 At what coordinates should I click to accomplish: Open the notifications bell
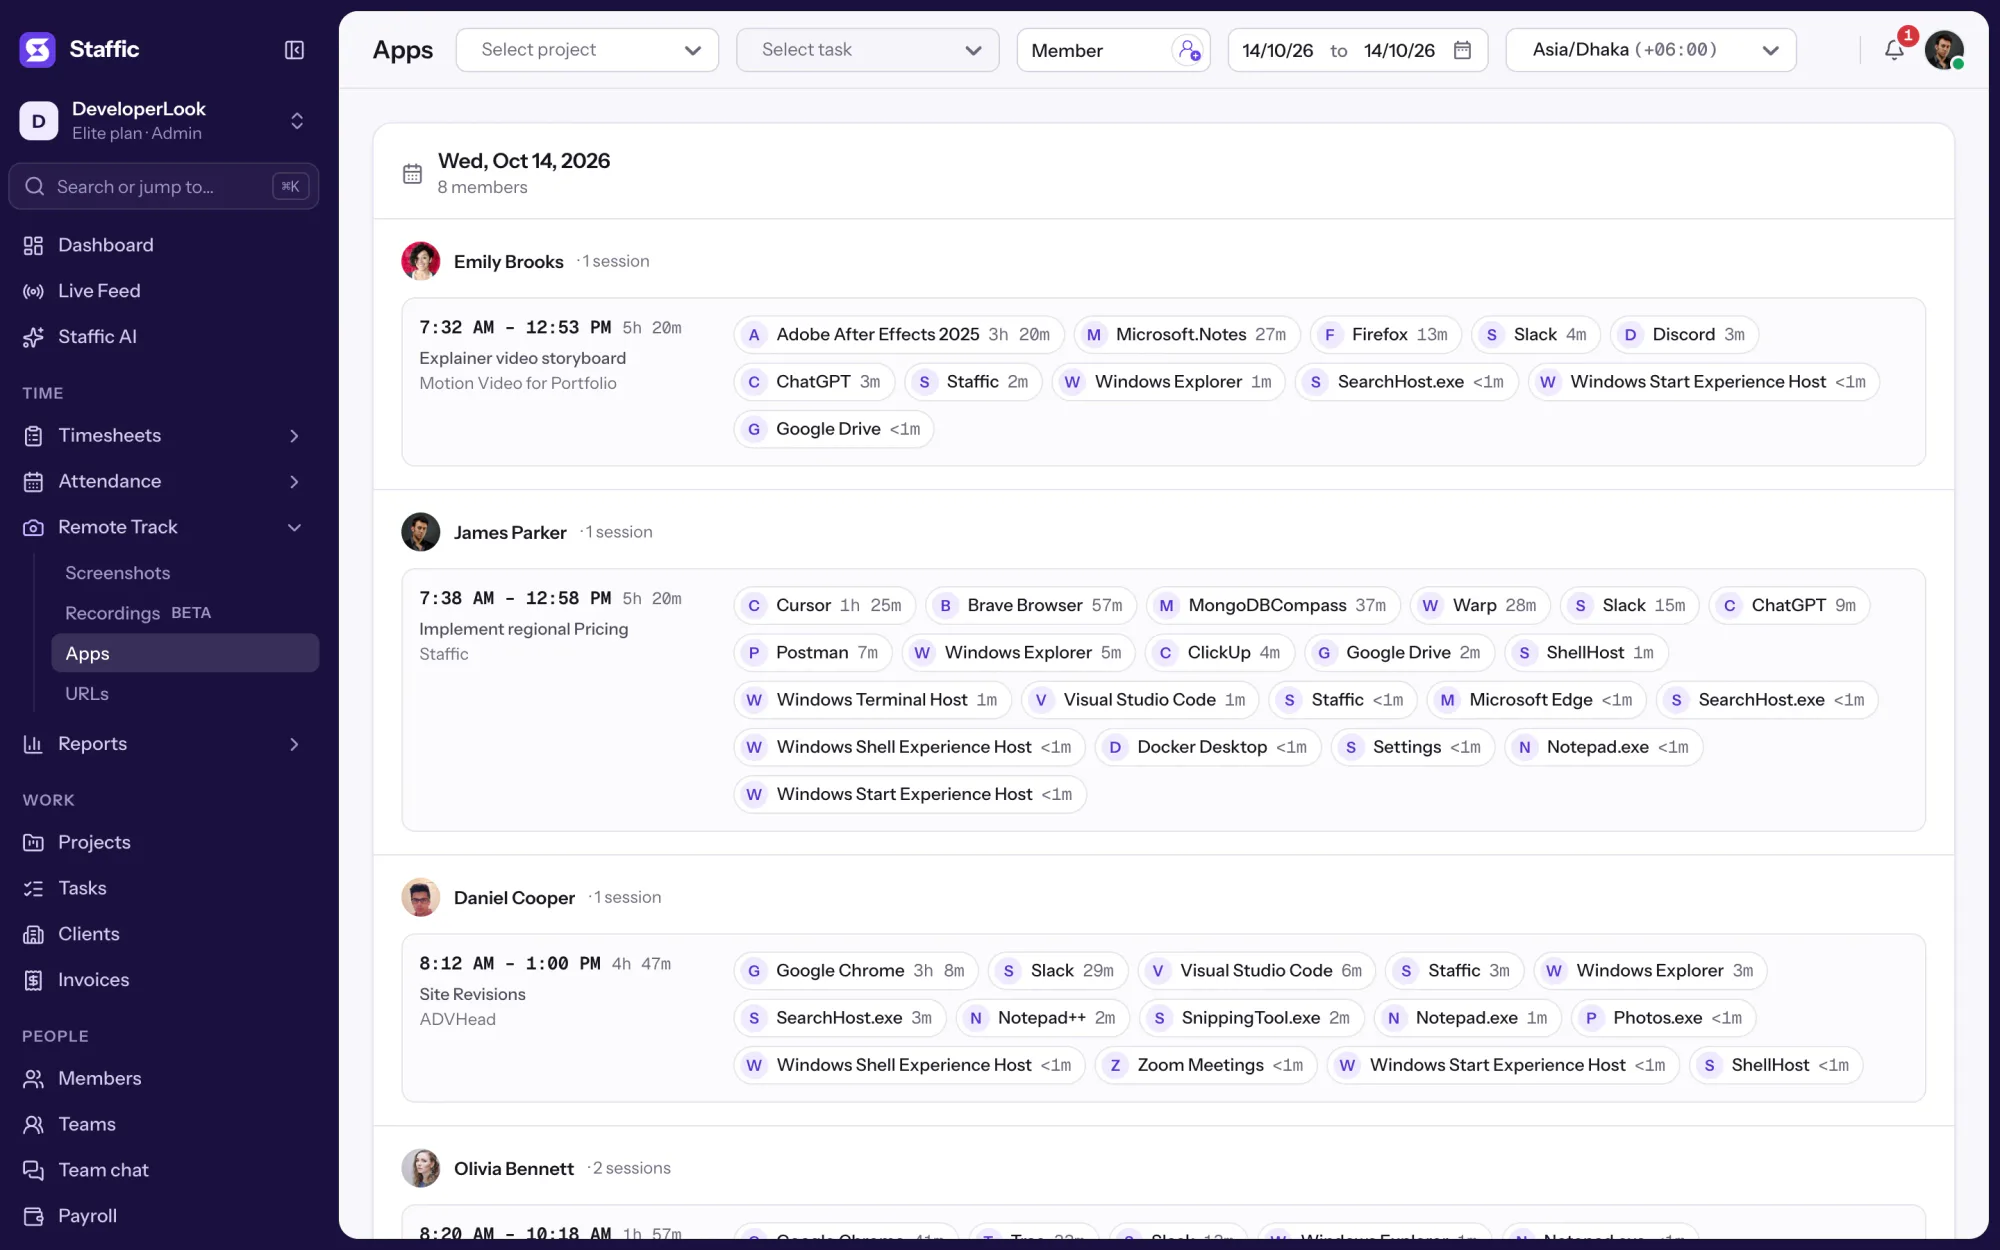[1894, 50]
